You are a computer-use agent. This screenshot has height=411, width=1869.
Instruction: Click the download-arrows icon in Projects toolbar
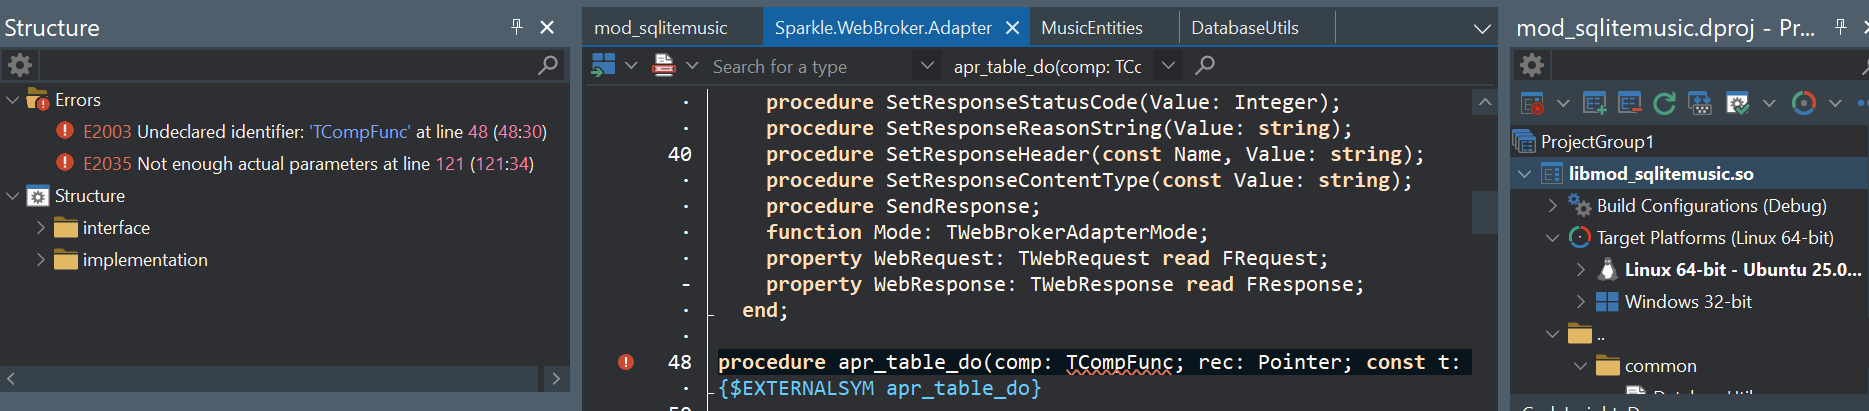tap(1699, 103)
